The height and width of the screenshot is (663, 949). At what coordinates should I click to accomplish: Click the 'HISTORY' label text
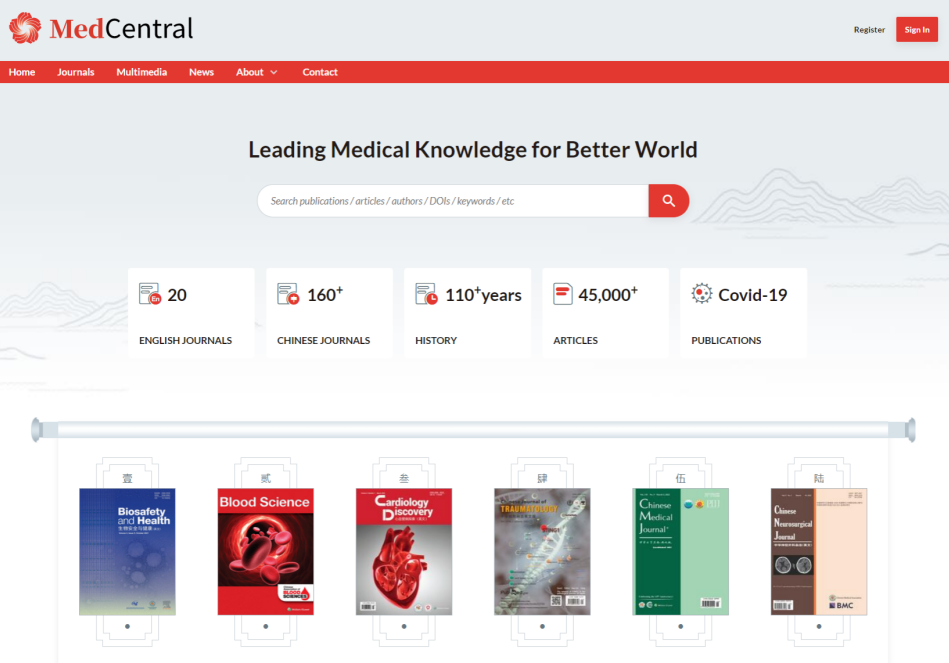(x=436, y=340)
